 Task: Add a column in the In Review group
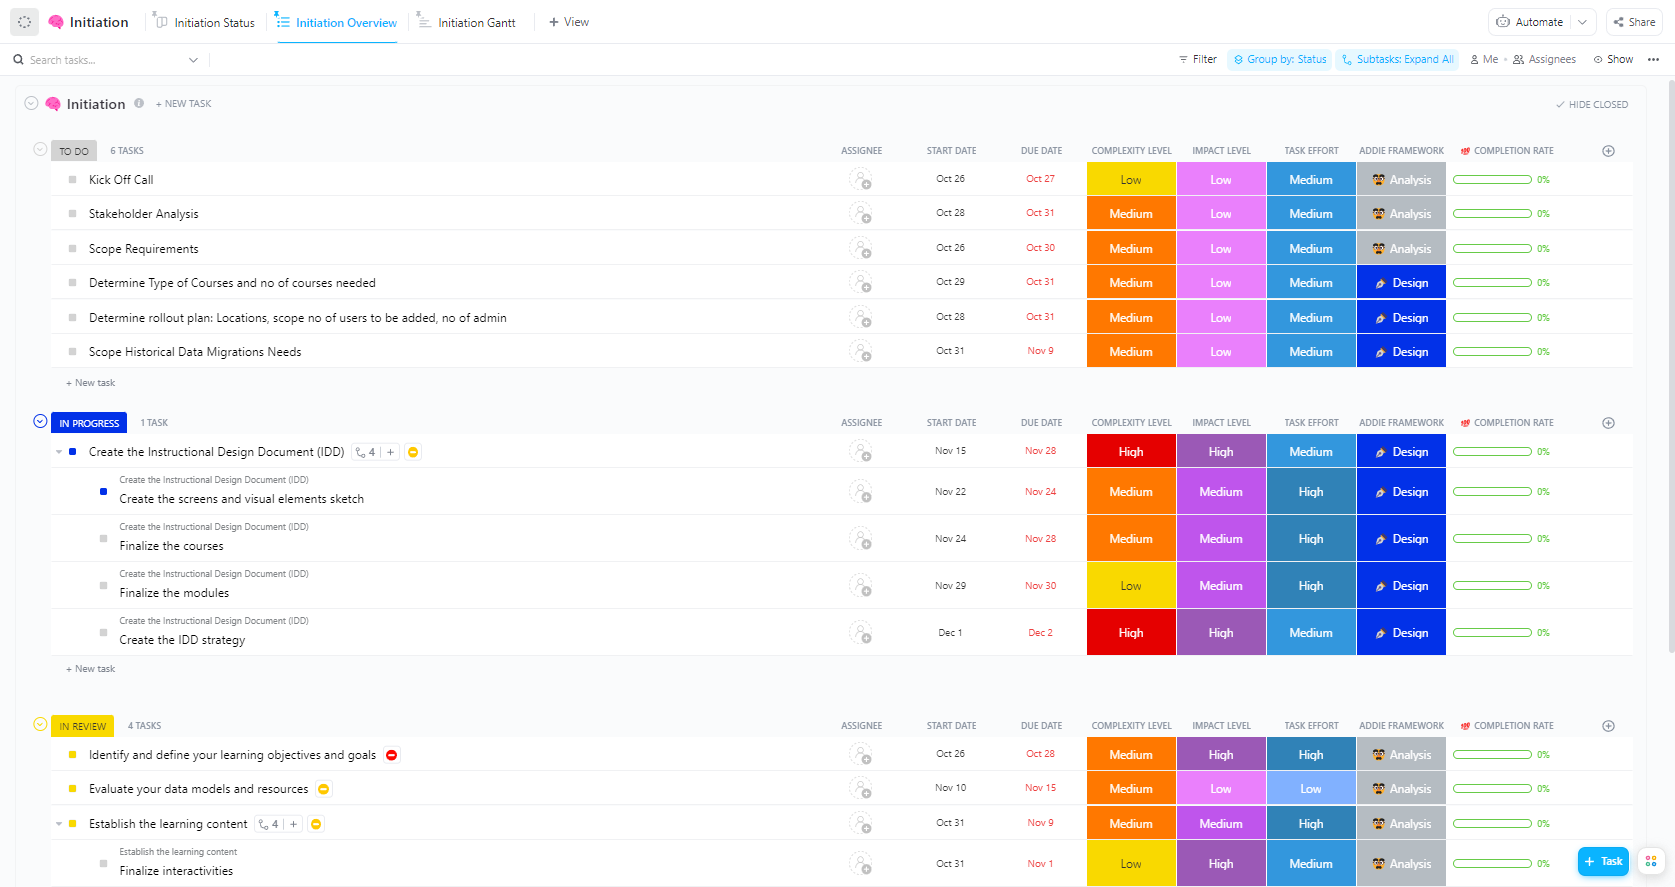click(1608, 726)
